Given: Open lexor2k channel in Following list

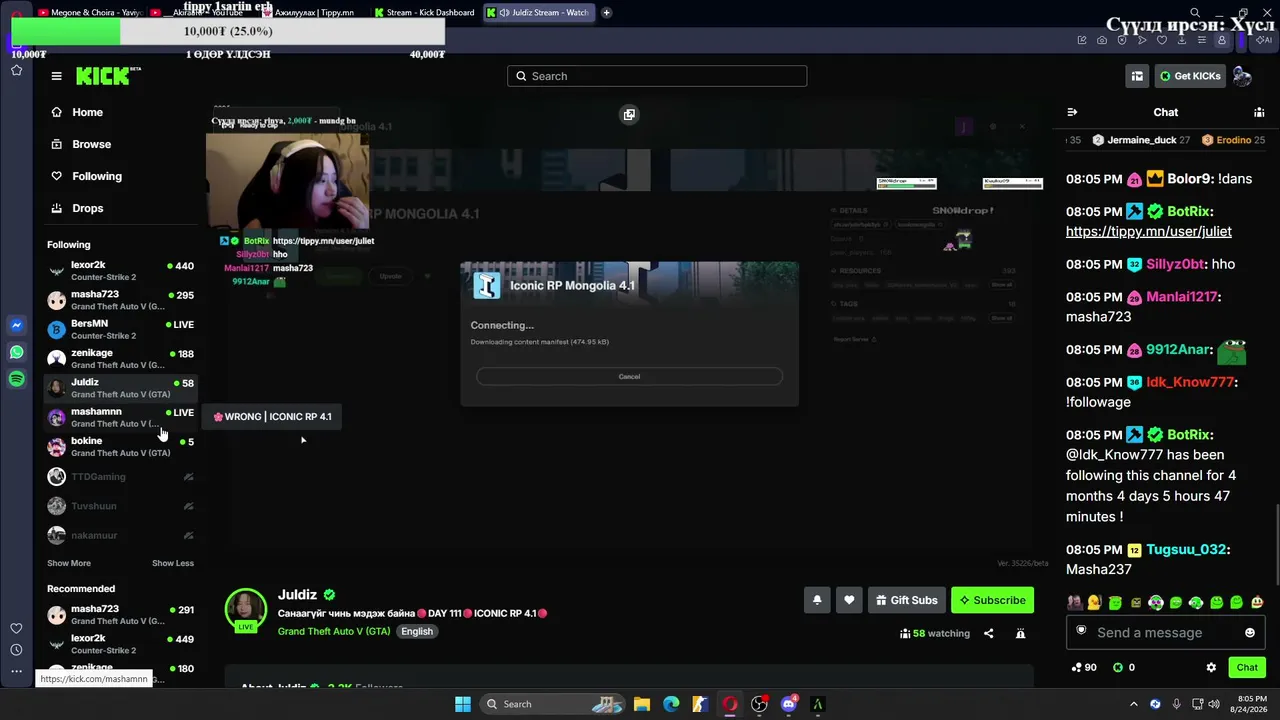Looking at the screenshot, I should point(121,271).
